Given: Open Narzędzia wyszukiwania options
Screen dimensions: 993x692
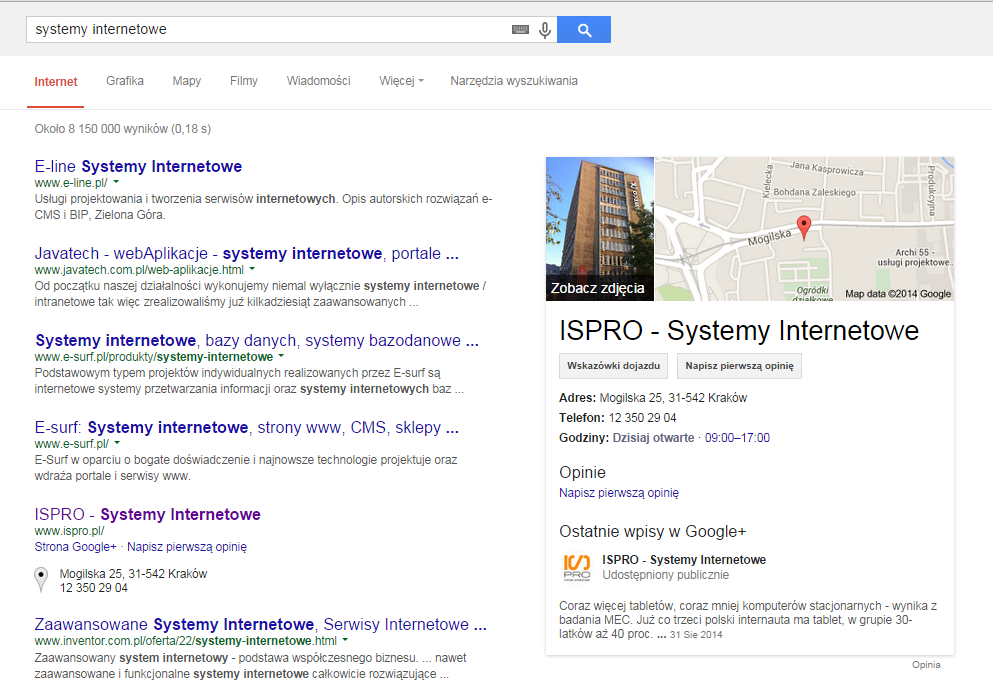Looking at the screenshot, I should (514, 81).
